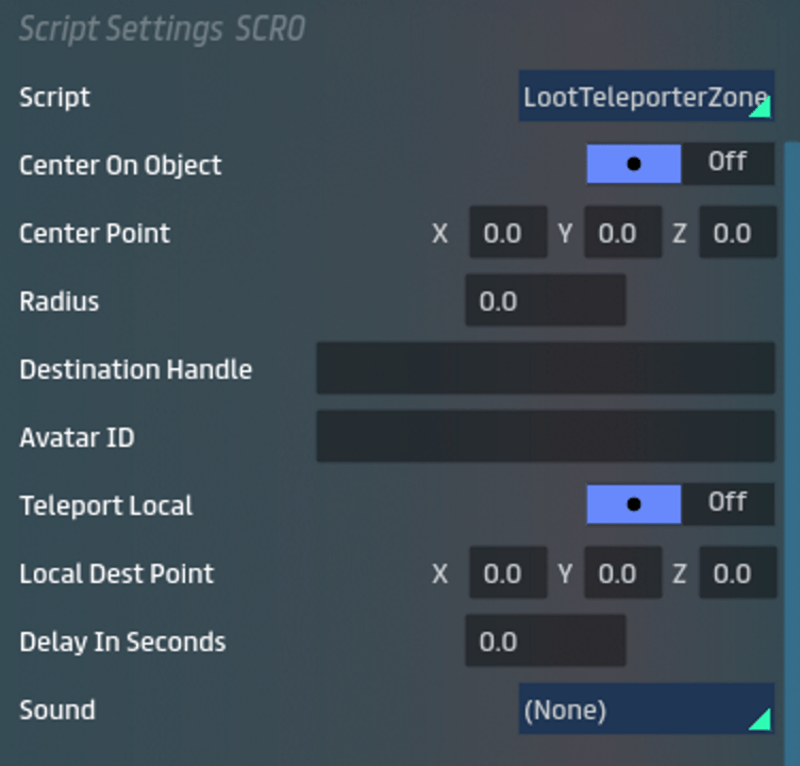Click the Off label of Teleport Local
Screen dimensions: 800x766
click(727, 502)
